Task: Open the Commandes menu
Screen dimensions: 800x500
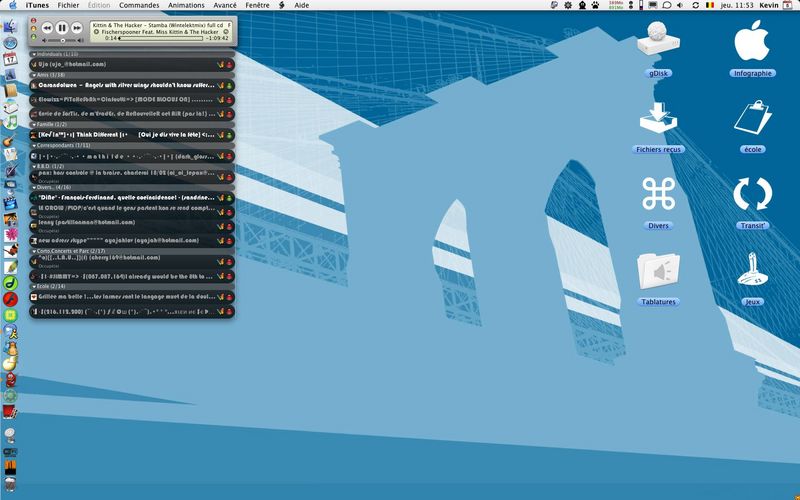Action: (x=139, y=5)
